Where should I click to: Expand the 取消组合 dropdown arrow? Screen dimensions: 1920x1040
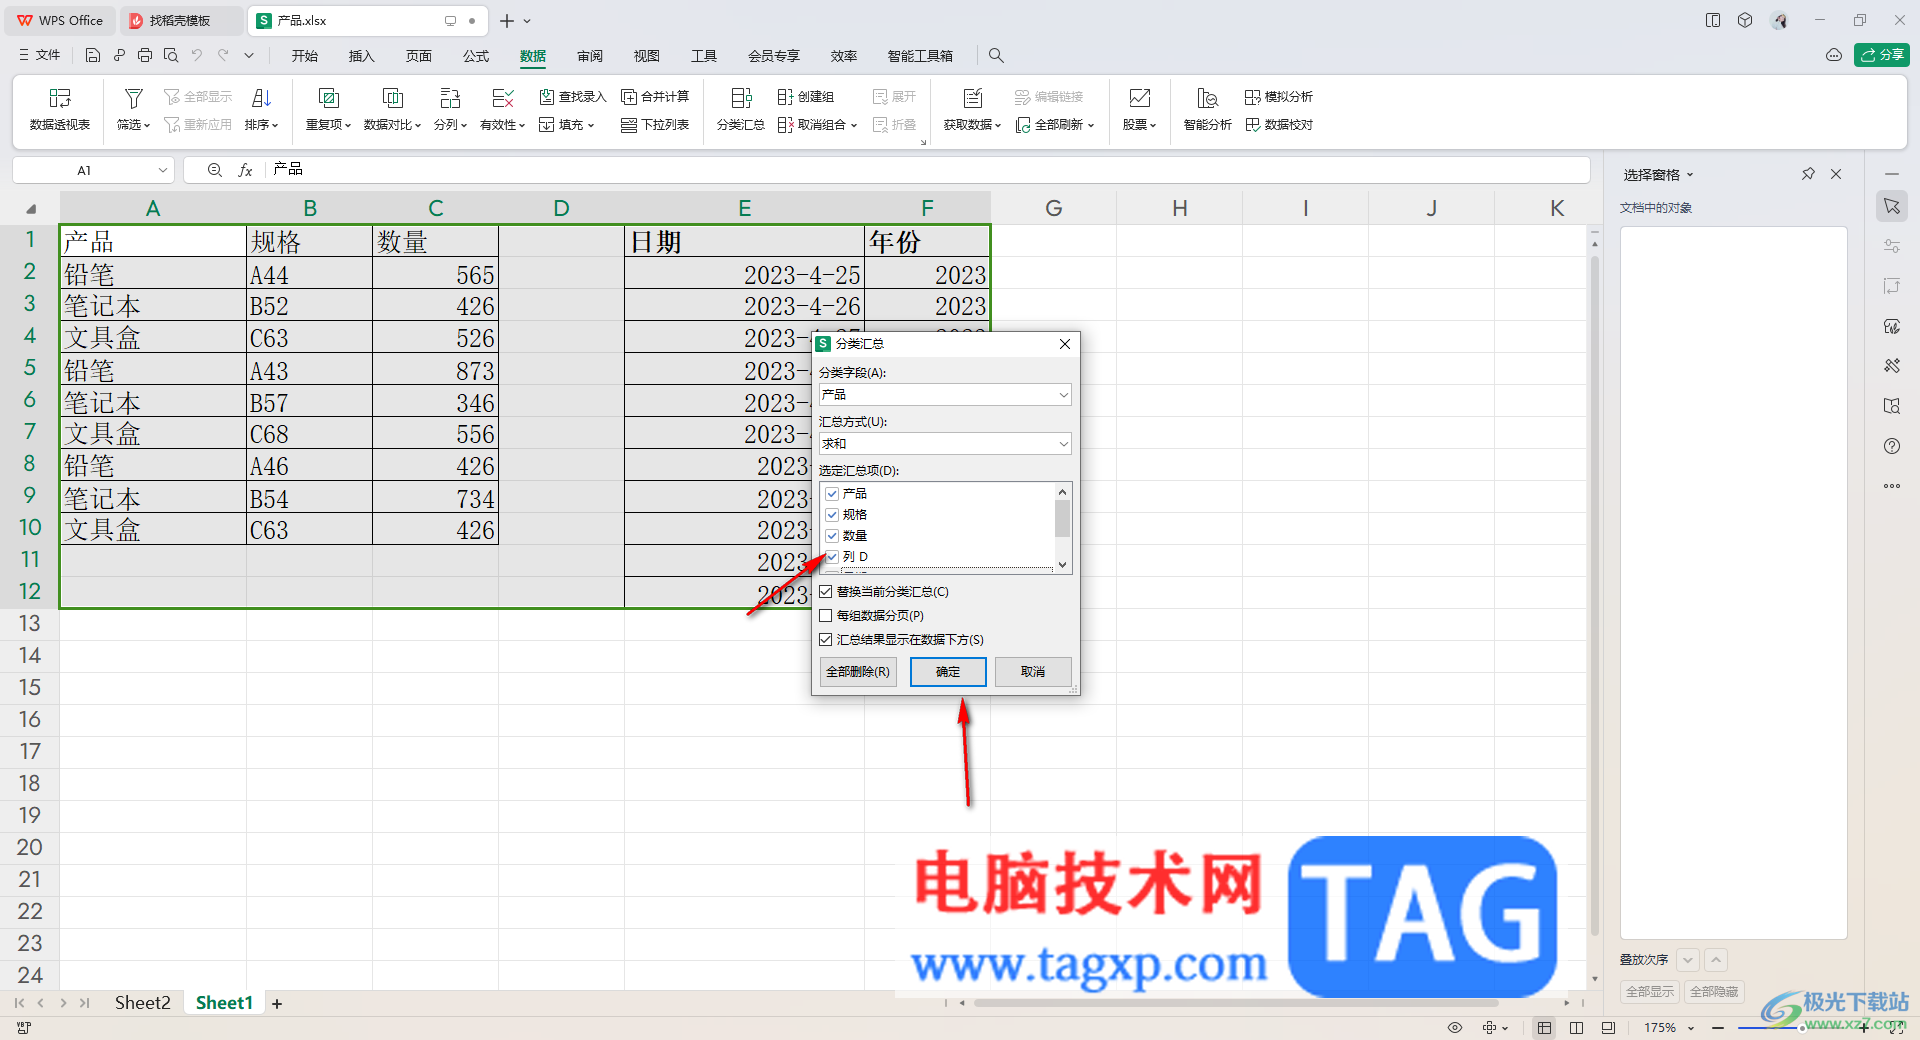coord(854,126)
